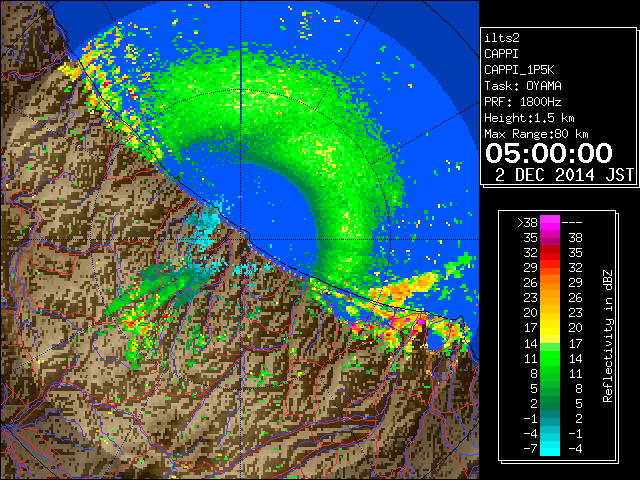Click the 'Height:1.5 km' text
The height and width of the screenshot is (480, 640).
(529, 118)
